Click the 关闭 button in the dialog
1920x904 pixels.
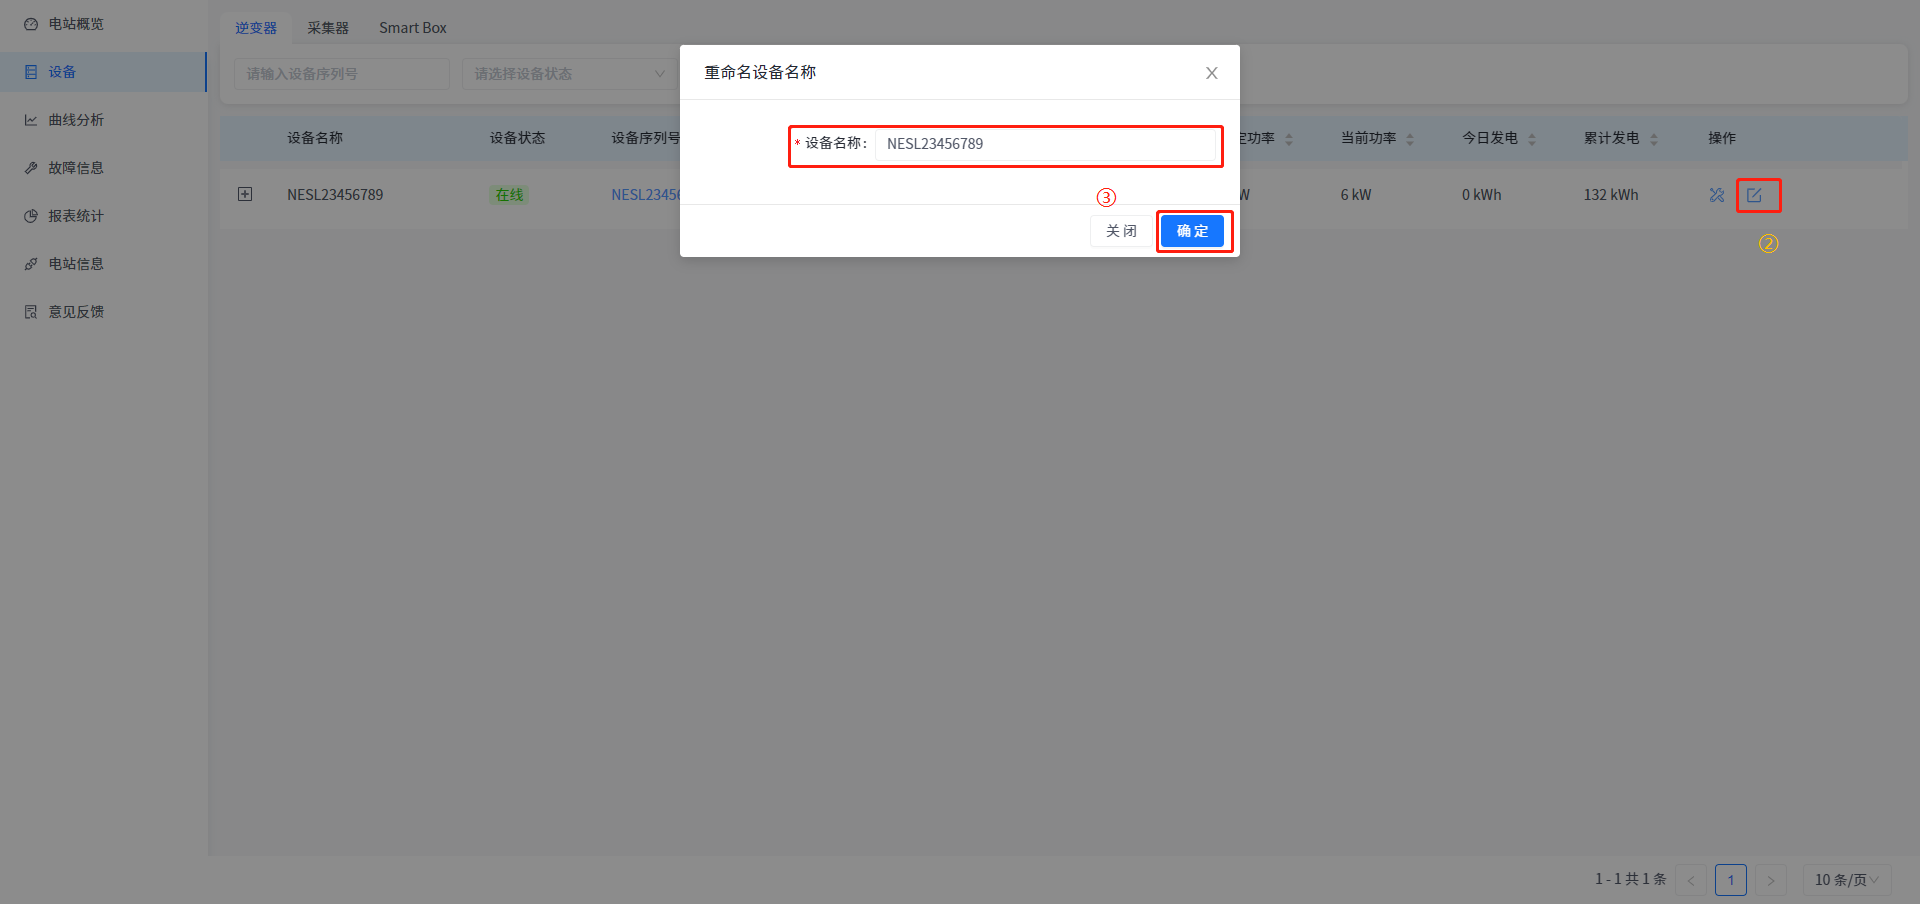pyautogui.click(x=1121, y=231)
